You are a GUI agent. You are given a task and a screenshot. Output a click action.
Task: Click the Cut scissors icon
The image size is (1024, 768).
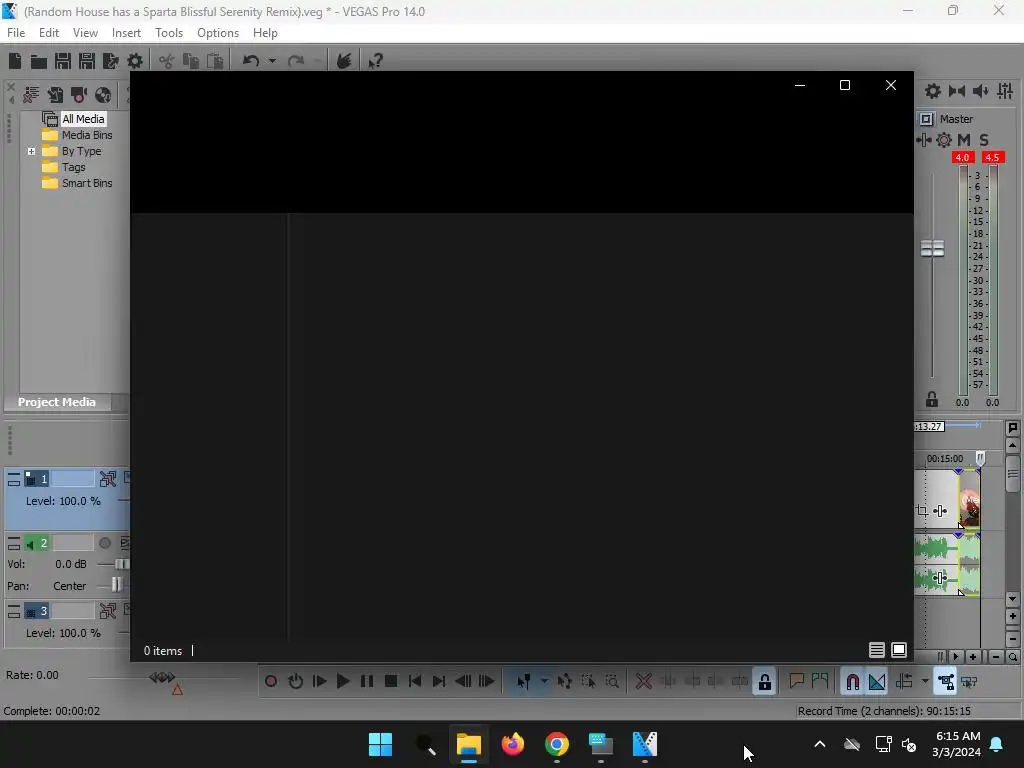[167, 61]
